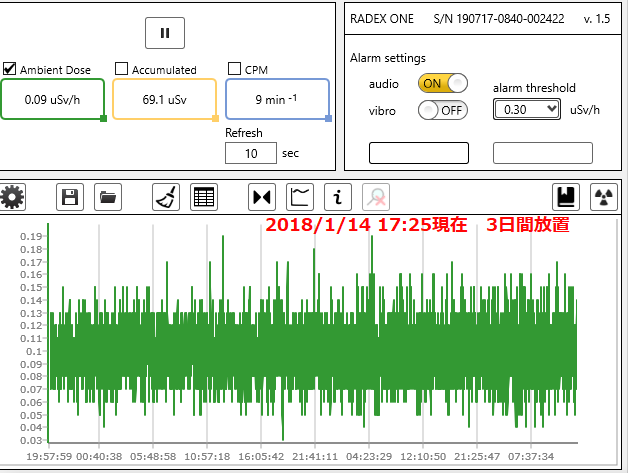Image resolution: width=628 pixels, height=473 pixels.
Task: Click the disabled zoom reset magnifier
Action: pos(376,197)
